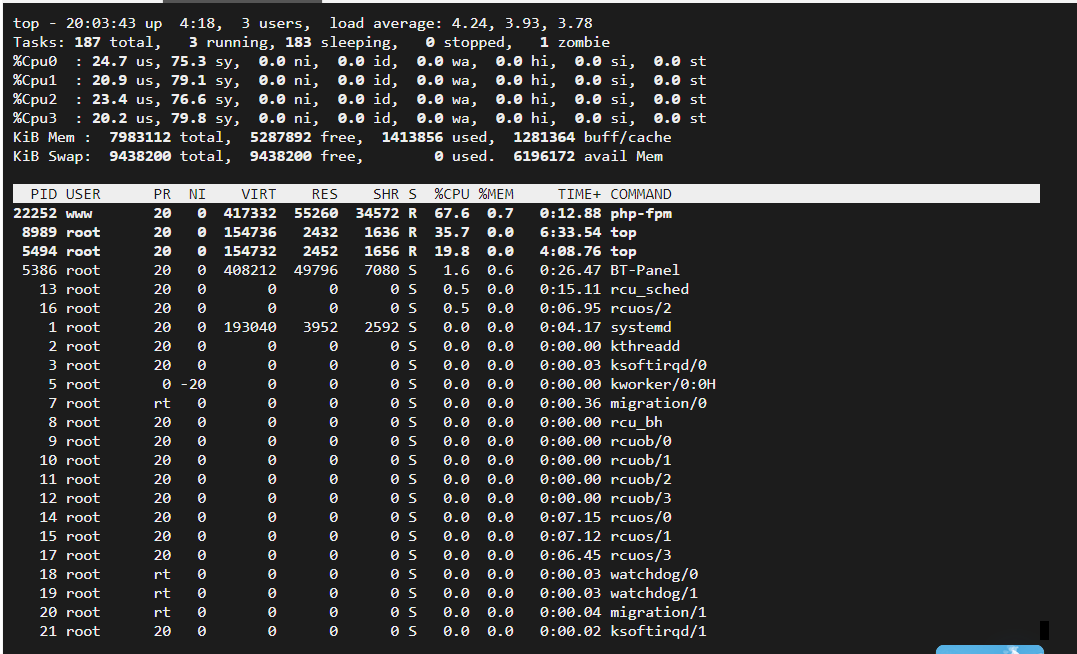
Task: Click the black terminal cursor block
Action: tap(1044, 630)
